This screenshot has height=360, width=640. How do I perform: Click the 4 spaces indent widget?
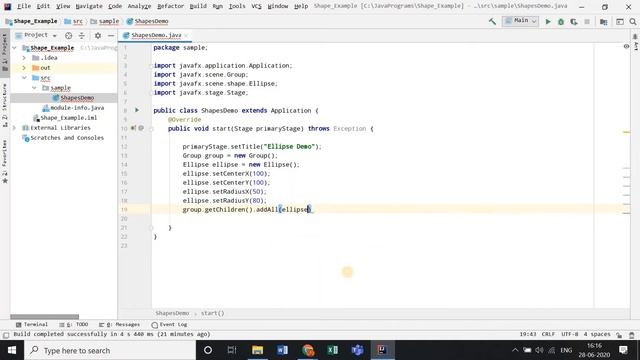tap(597, 334)
